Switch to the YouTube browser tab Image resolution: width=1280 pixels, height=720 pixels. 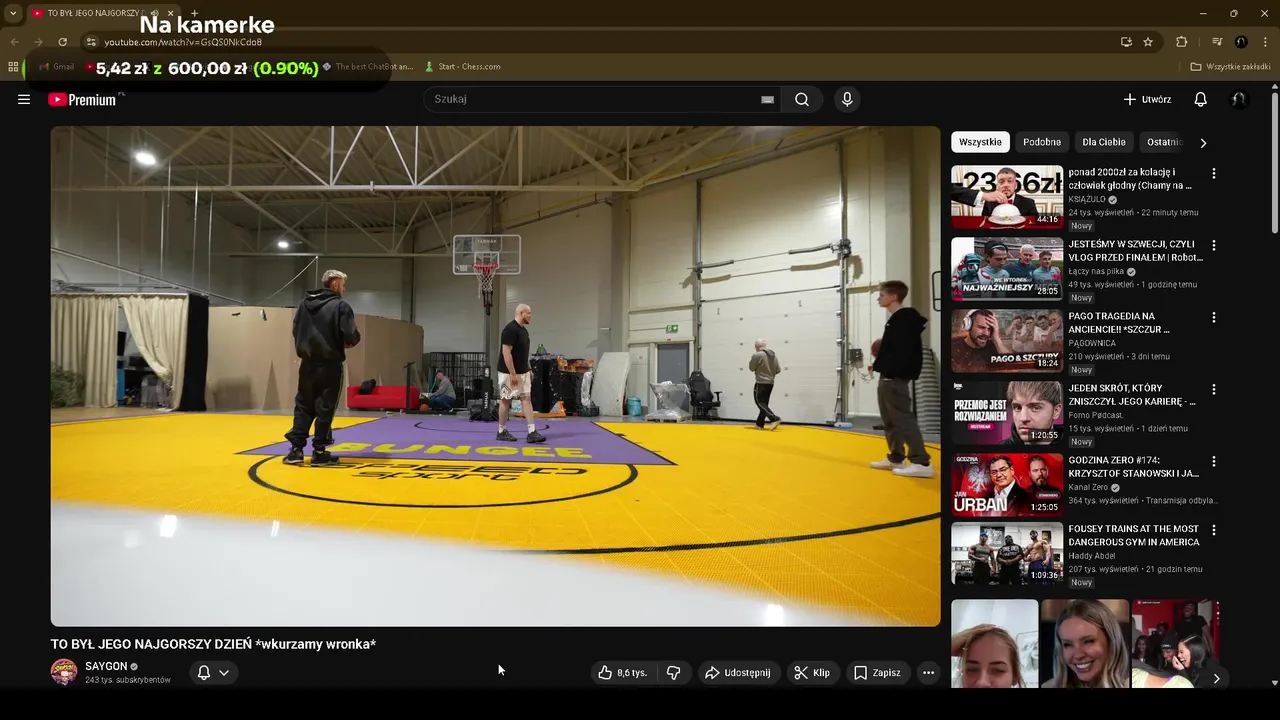click(95, 13)
